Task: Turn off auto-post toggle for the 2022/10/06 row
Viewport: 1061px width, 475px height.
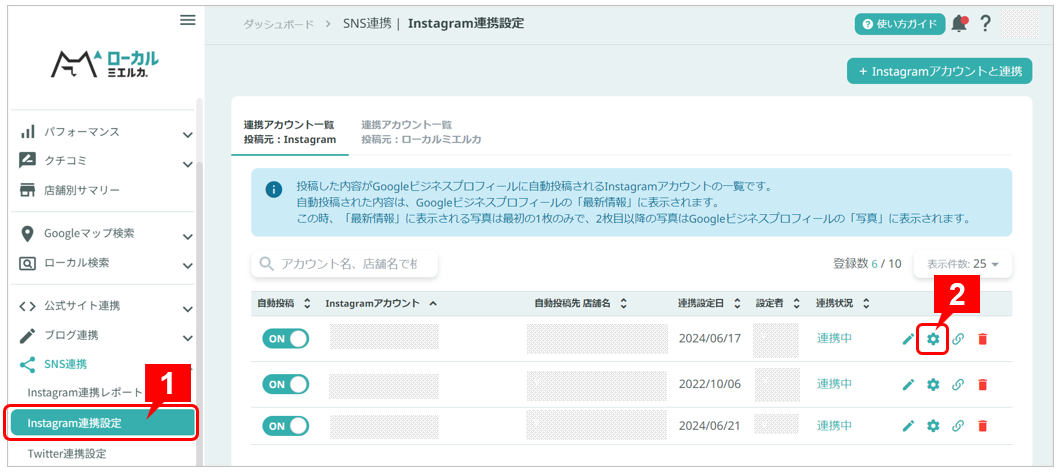Action: pos(286,384)
